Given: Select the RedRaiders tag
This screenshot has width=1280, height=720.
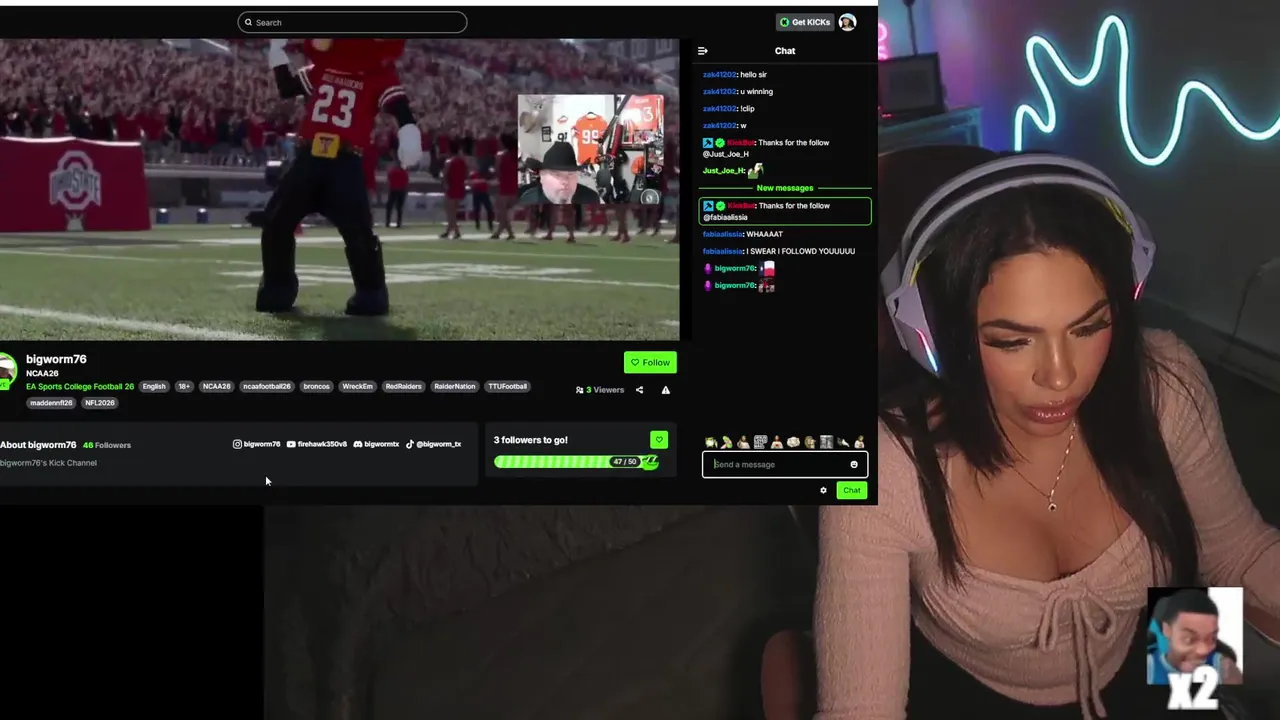Looking at the screenshot, I should coord(403,386).
